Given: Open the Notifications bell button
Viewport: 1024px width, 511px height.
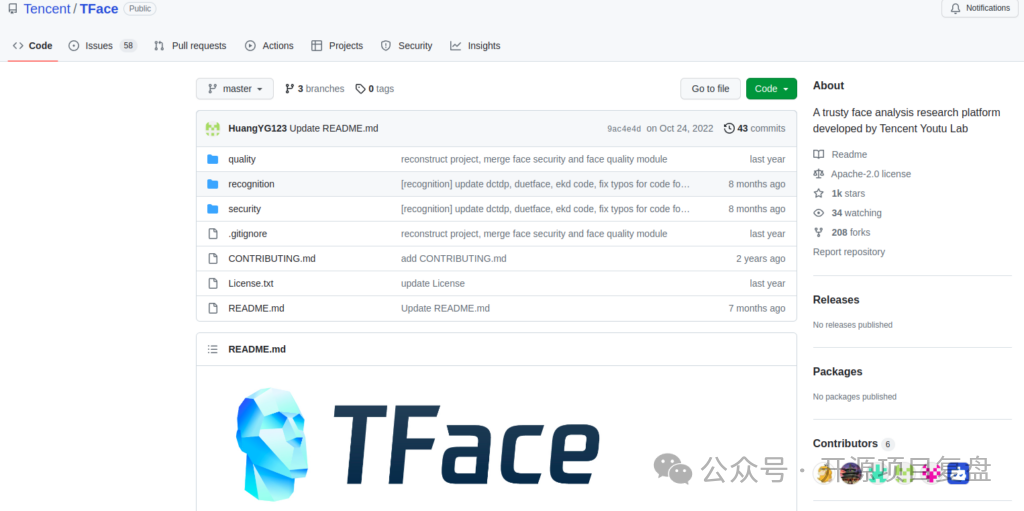Looking at the screenshot, I should point(980,8).
